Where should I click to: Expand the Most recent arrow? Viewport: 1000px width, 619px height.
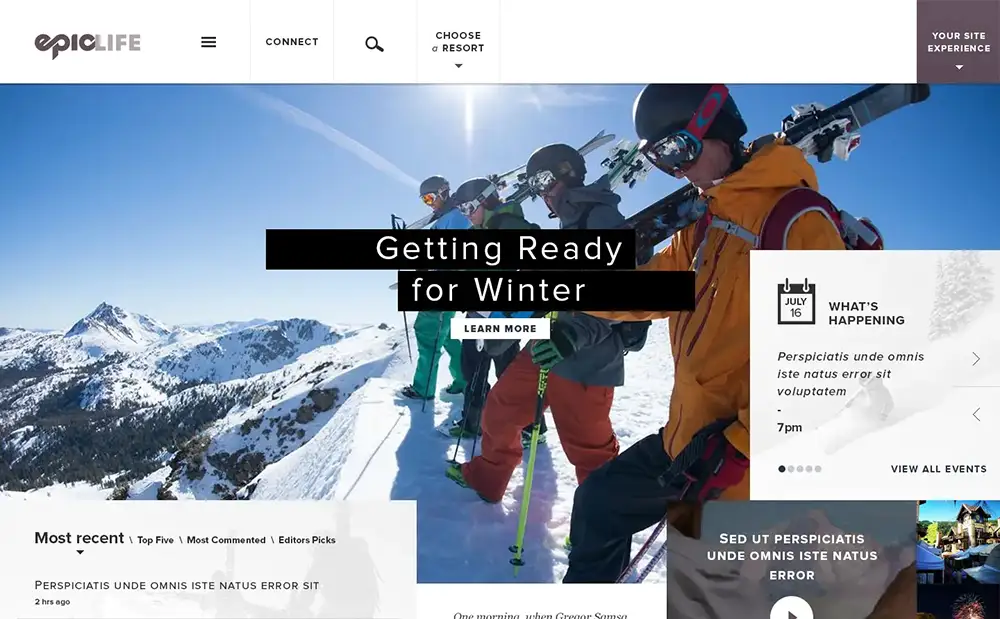pos(80,552)
